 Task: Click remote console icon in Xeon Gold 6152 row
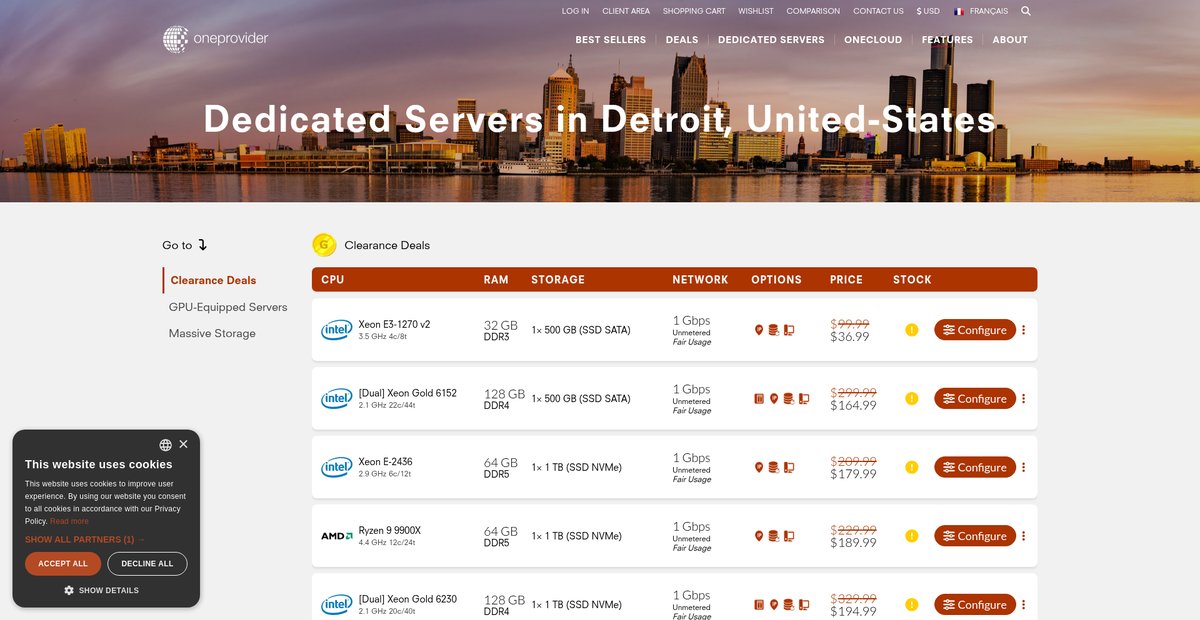804,399
